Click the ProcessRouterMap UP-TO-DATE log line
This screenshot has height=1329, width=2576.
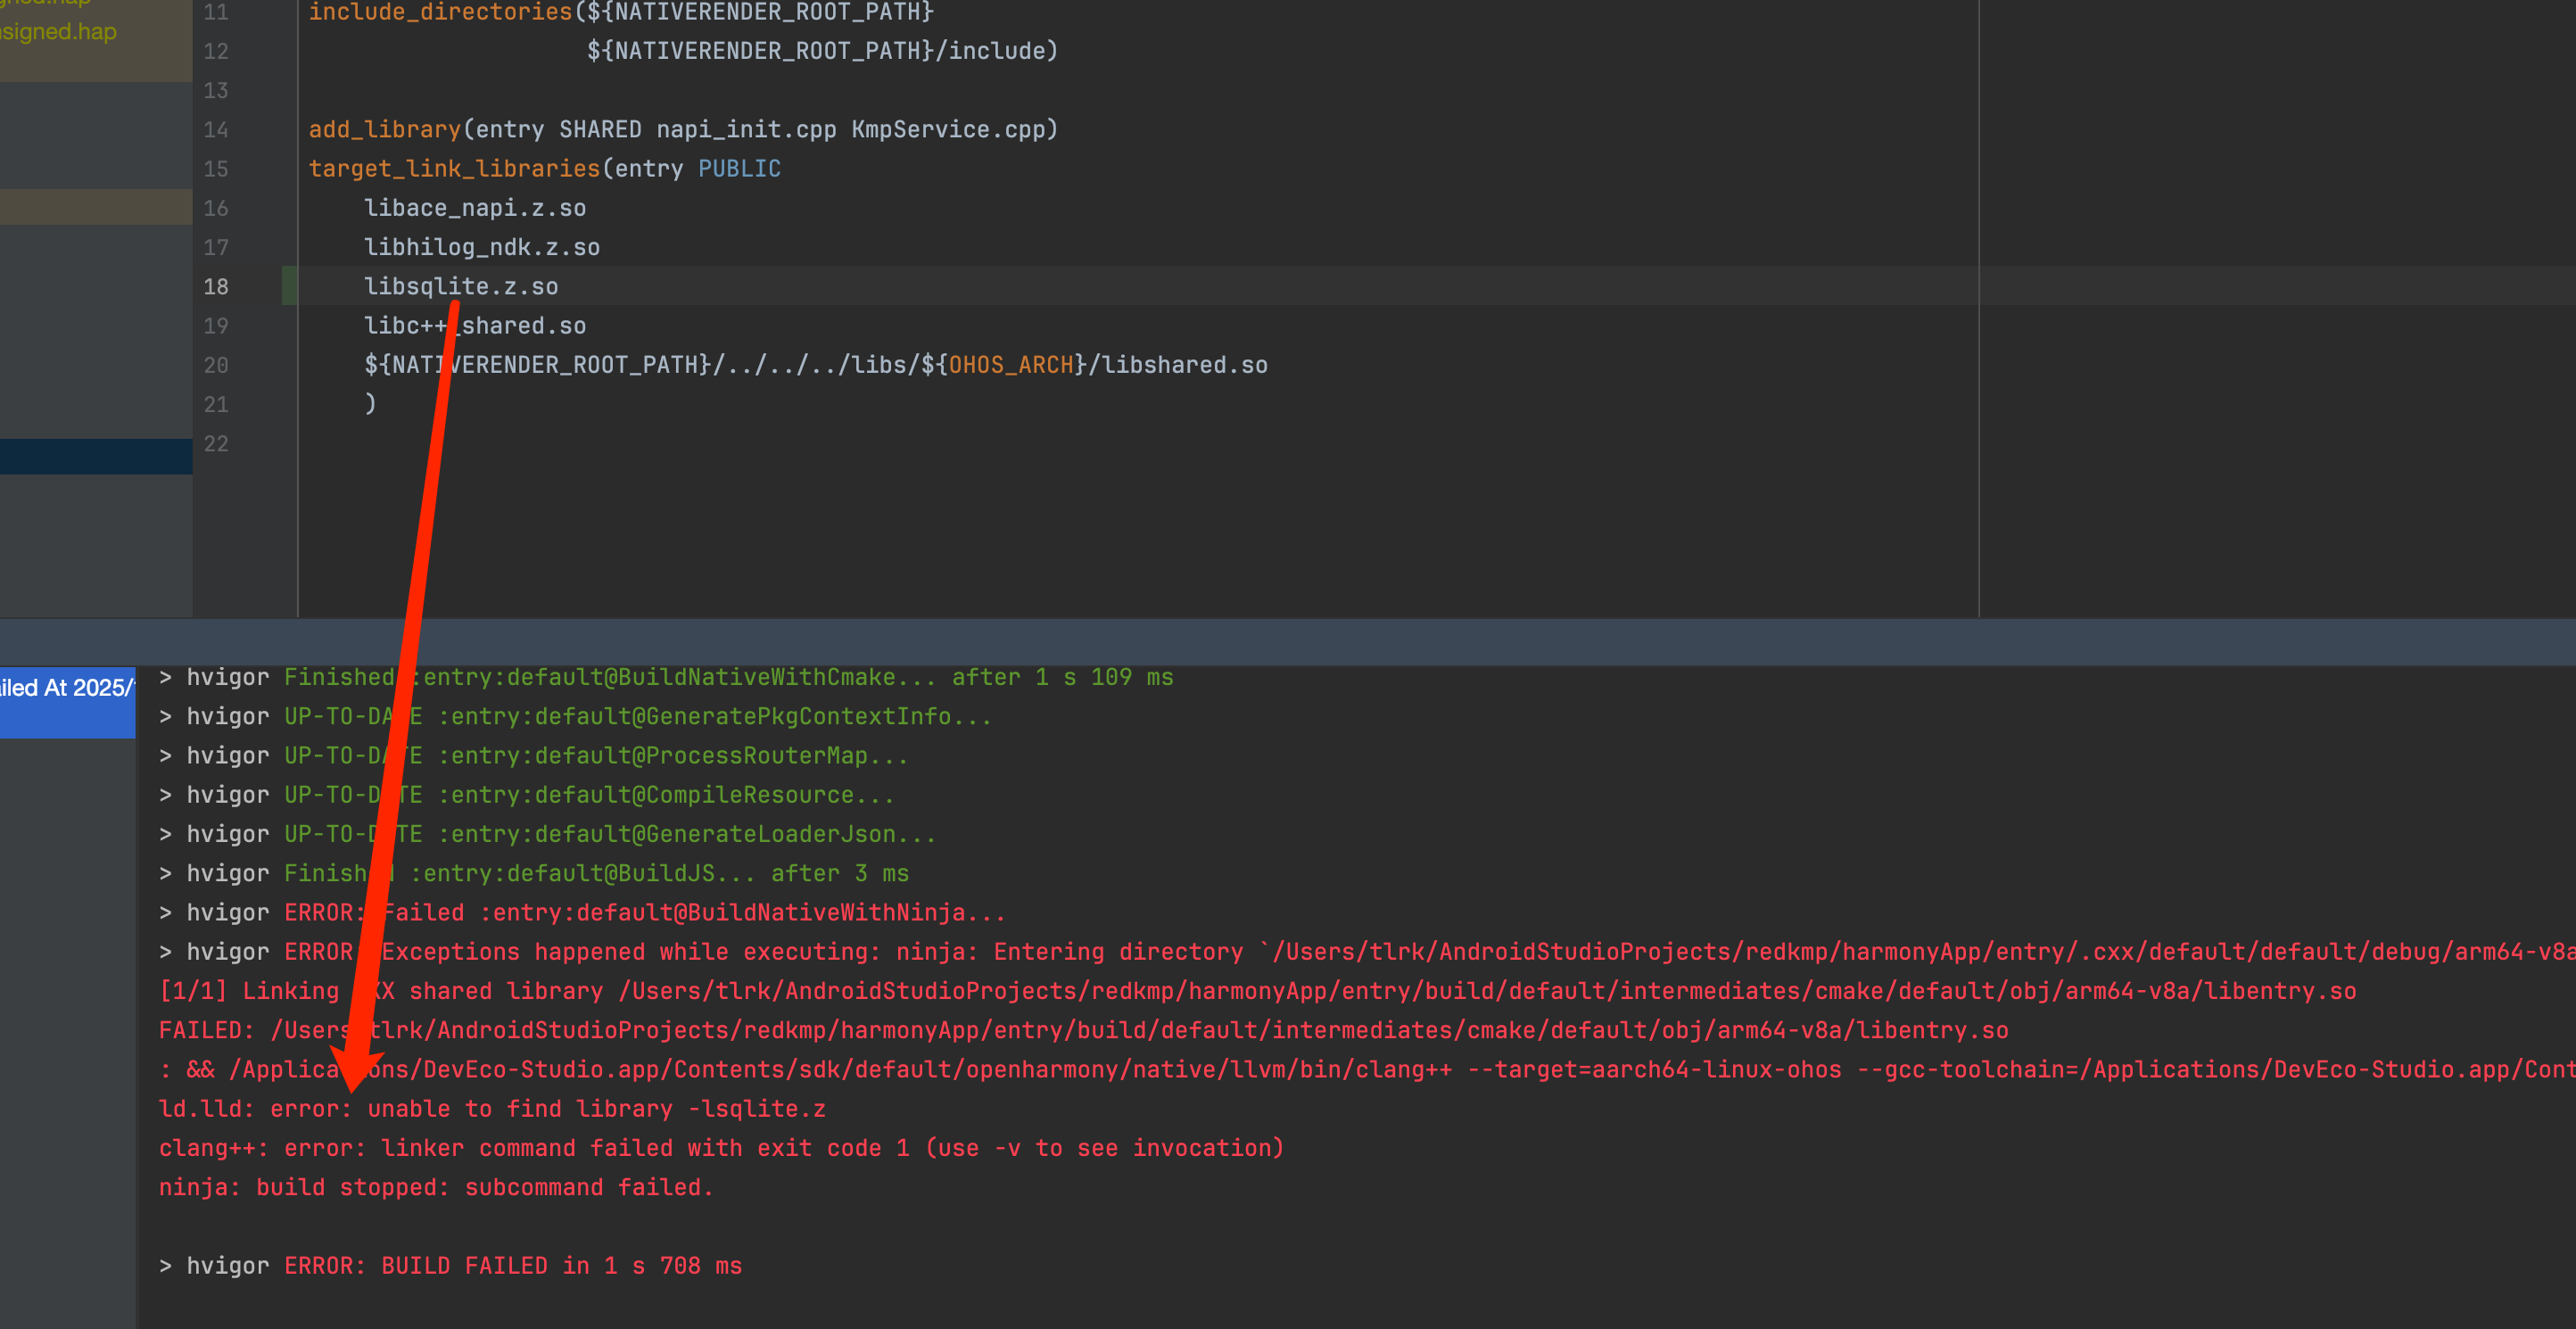click(533, 756)
